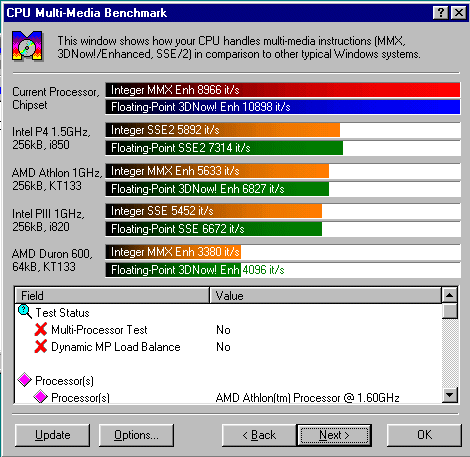The image size is (470, 457).
Task: Go back with the Back button
Action: tap(259, 435)
